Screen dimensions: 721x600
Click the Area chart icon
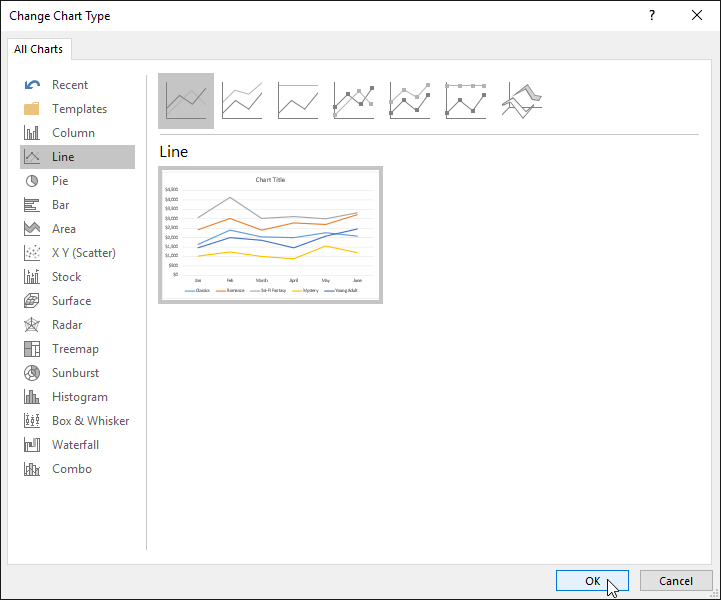(x=32, y=229)
